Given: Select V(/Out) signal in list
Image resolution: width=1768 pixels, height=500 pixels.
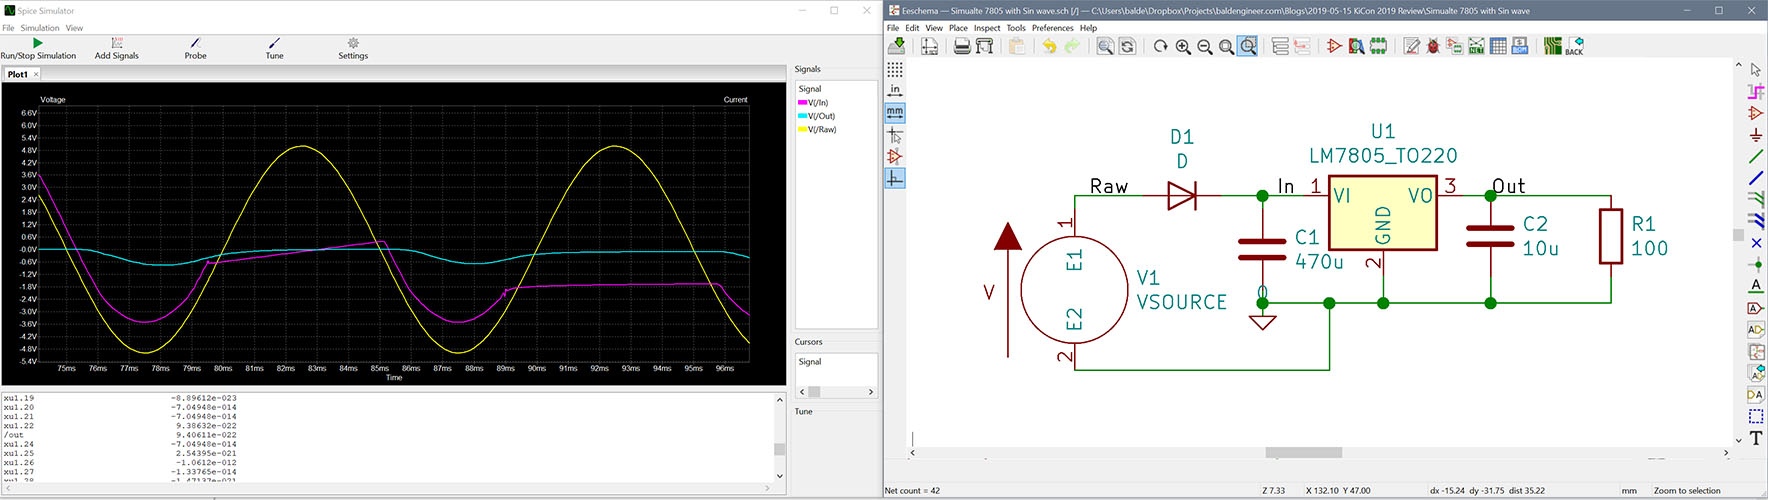Looking at the screenshot, I should (x=821, y=116).
